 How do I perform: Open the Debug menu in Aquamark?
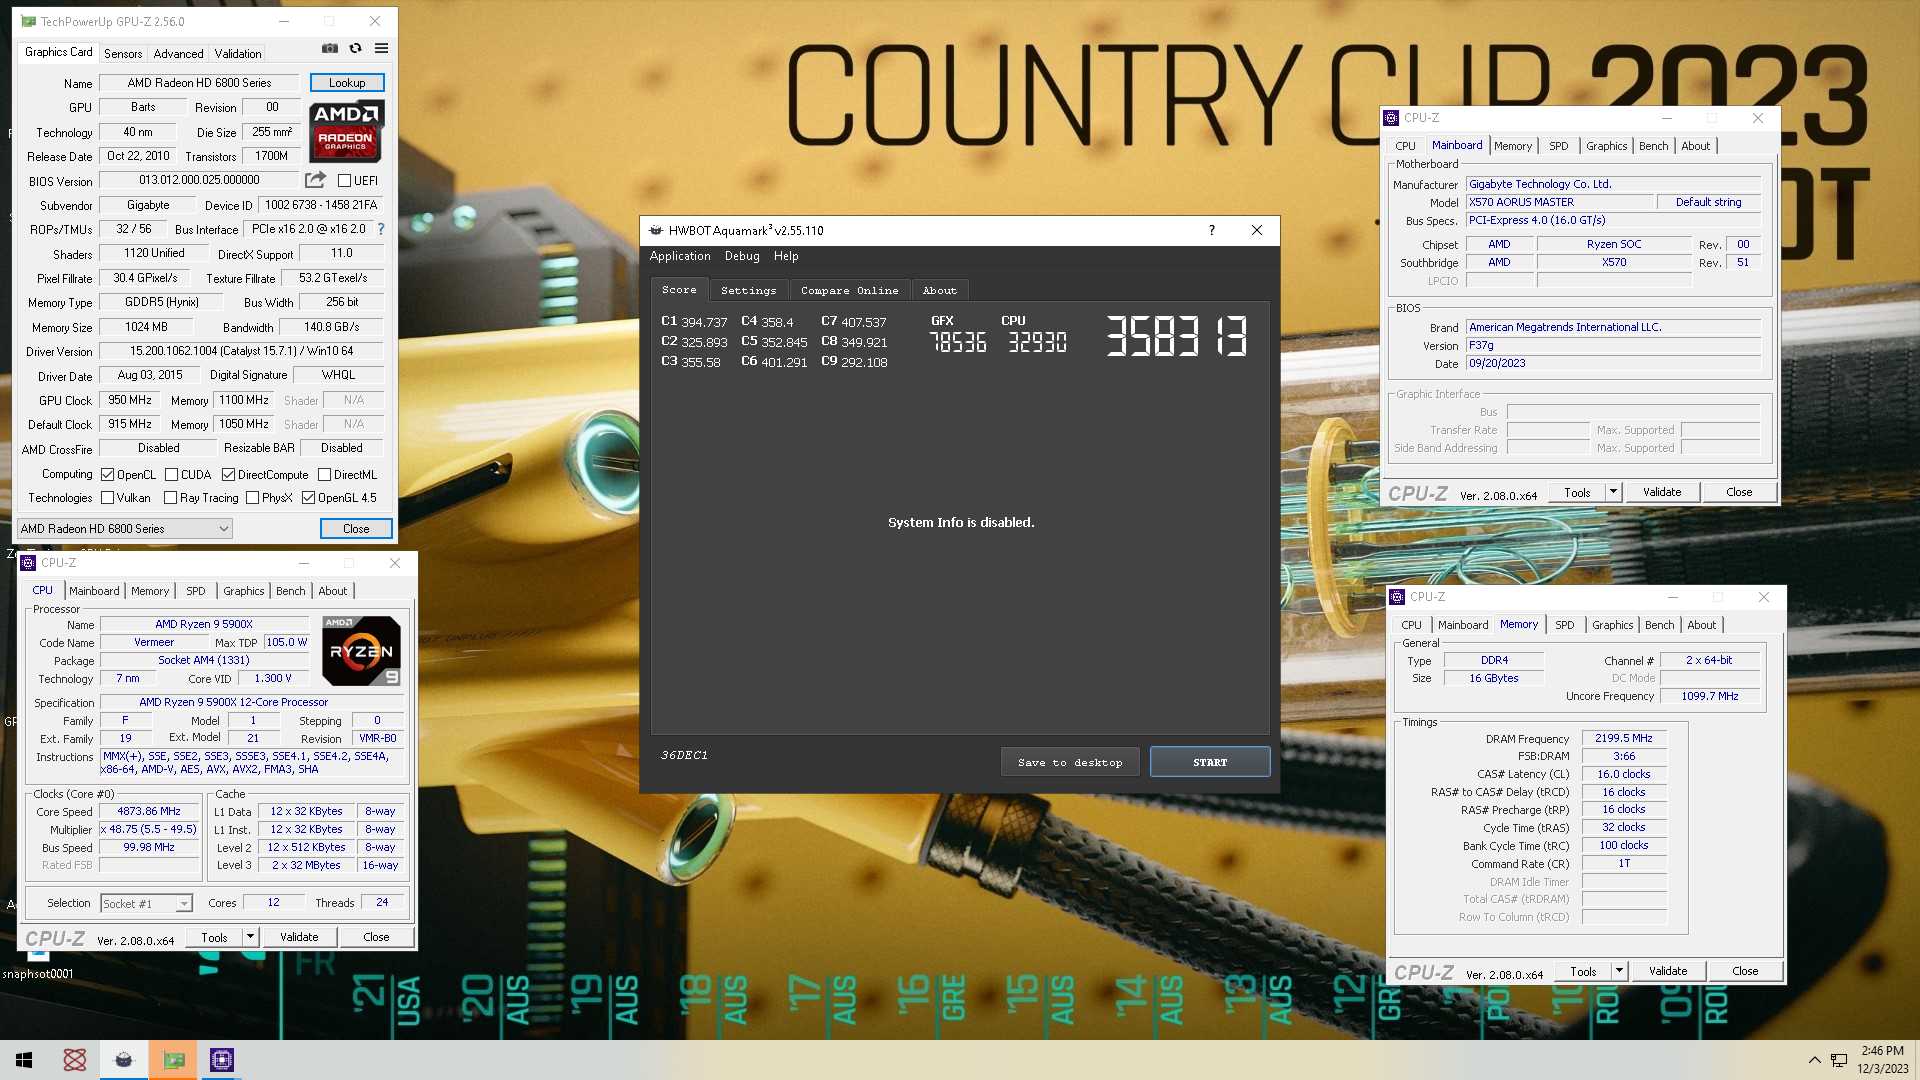pos(742,256)
